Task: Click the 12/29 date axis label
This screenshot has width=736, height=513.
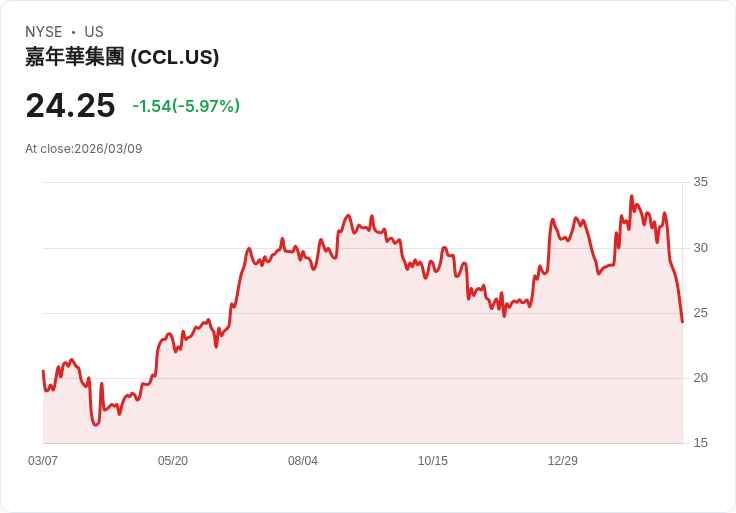Action: point(563,460)
